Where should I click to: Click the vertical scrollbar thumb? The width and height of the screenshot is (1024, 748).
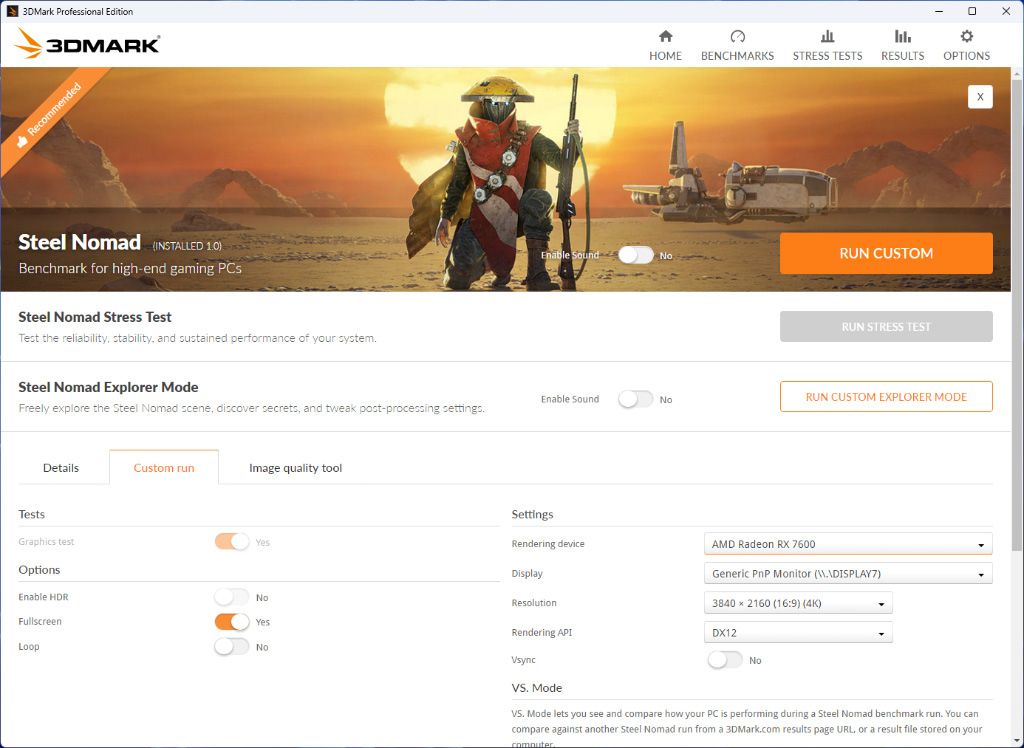(x=1017, y=314)
